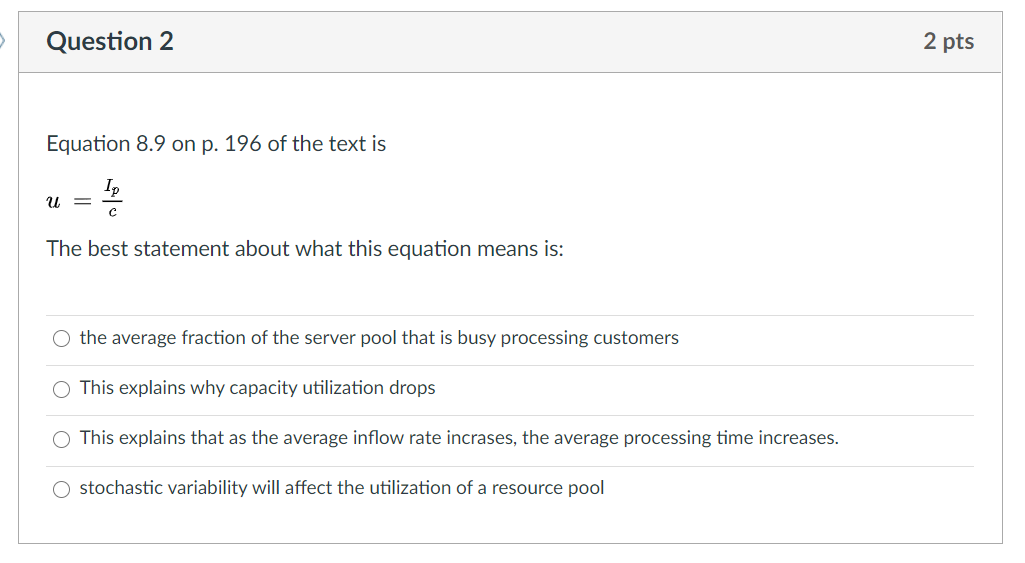Click the c denominator of the fraction
This screenshot has width=1025, height=563.
pos(111,210)
